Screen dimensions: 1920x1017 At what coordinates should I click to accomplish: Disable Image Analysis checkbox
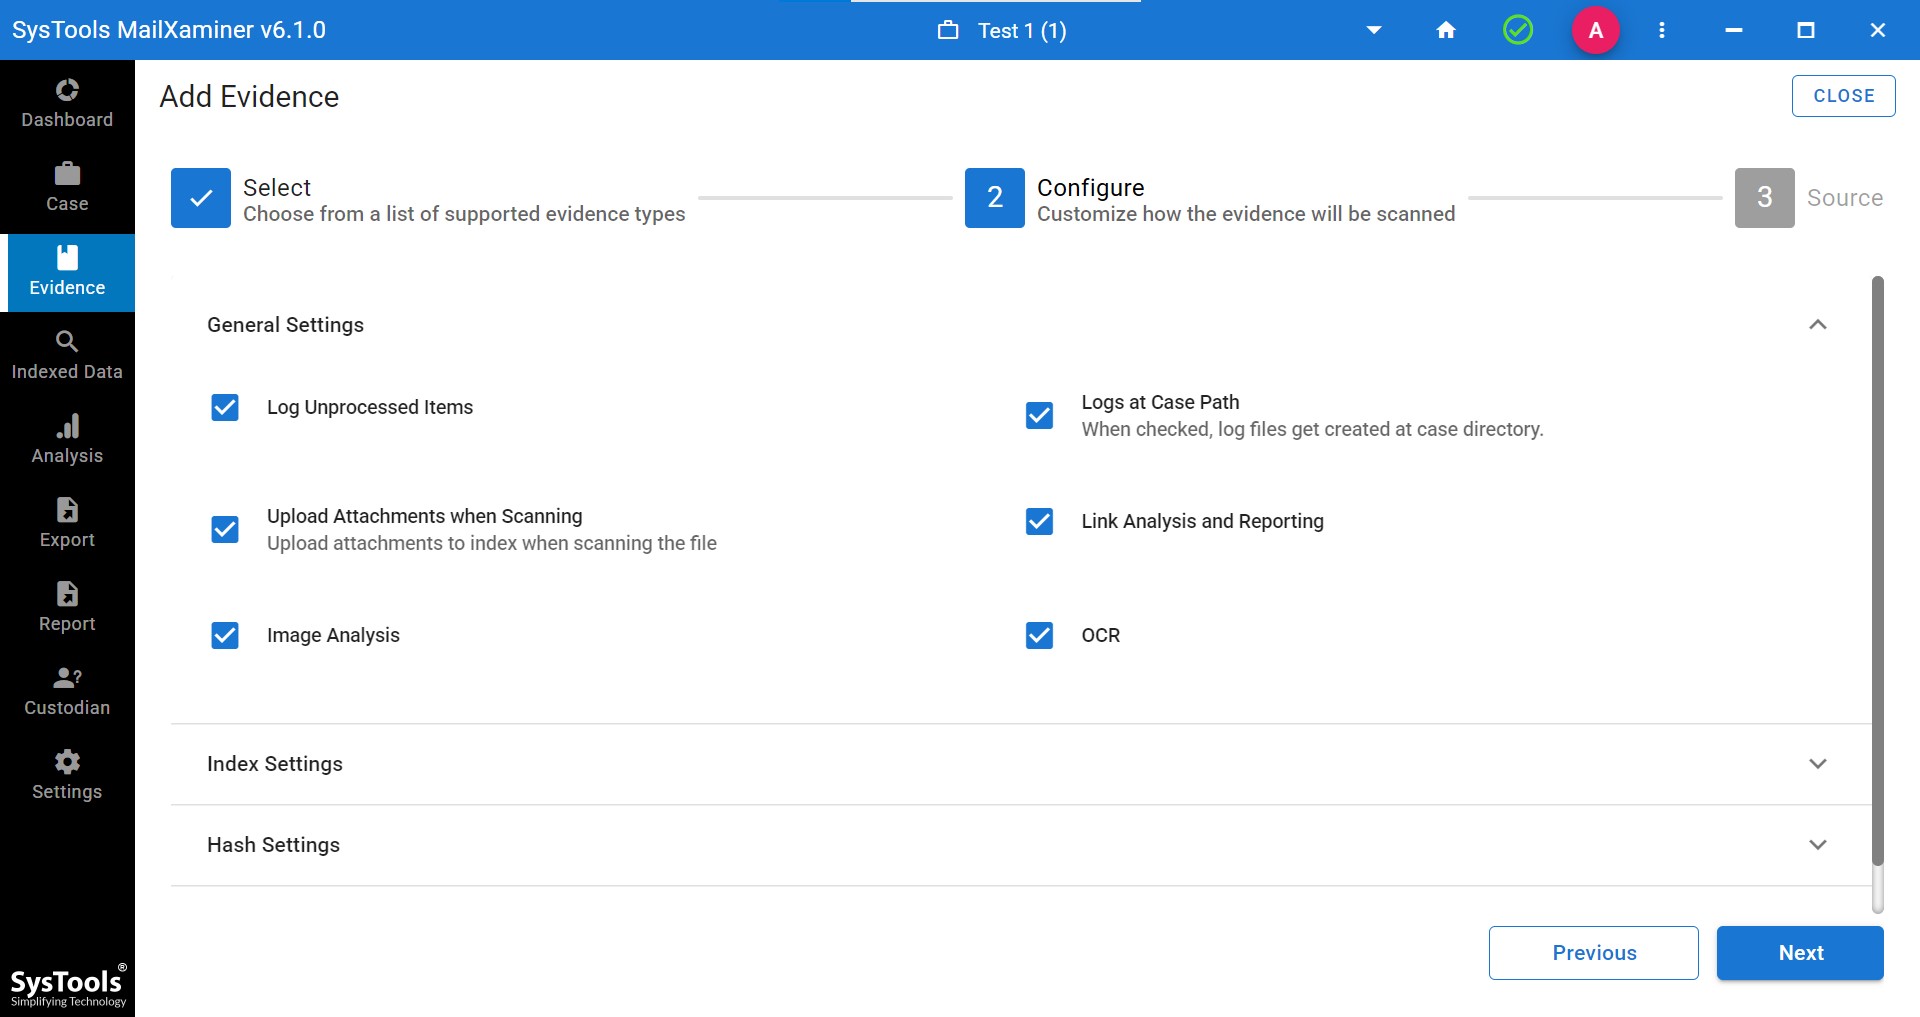tap(225, 635)
